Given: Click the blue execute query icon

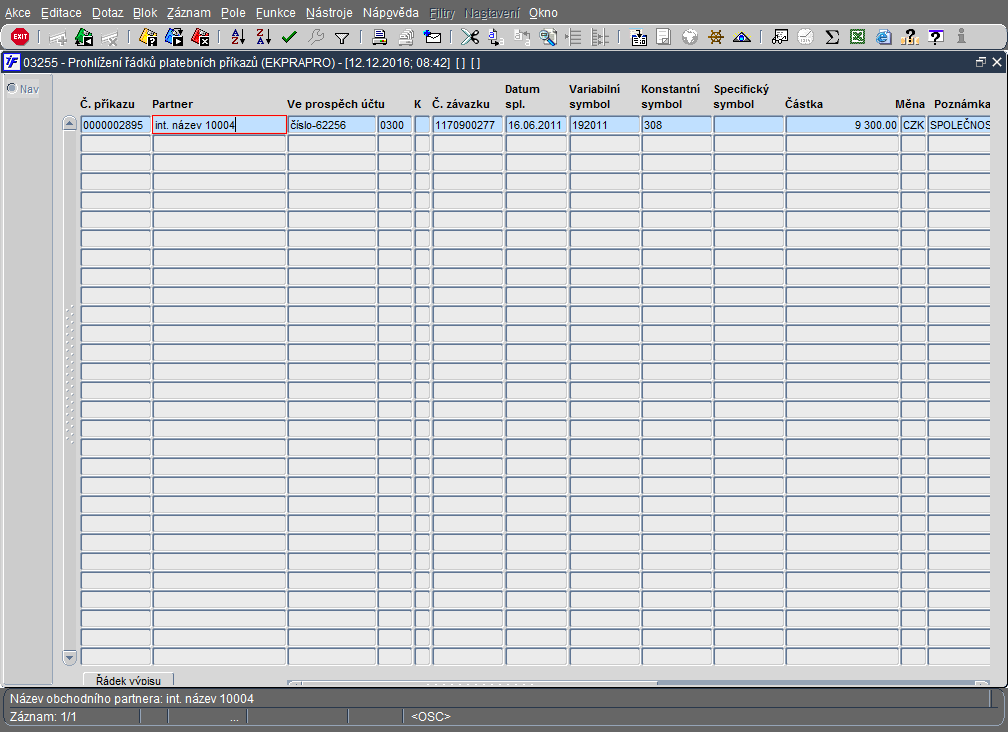Looking at the screenshot, I should coord(174,37).
